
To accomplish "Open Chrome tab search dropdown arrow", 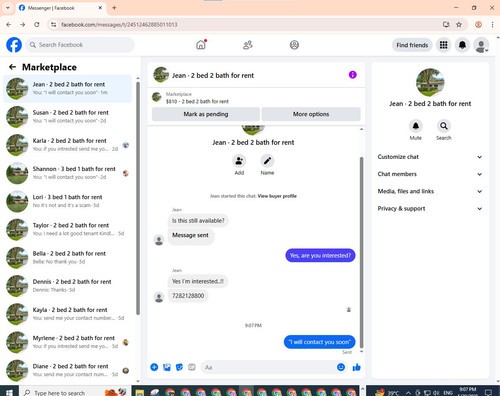I will tap(7, 8).
